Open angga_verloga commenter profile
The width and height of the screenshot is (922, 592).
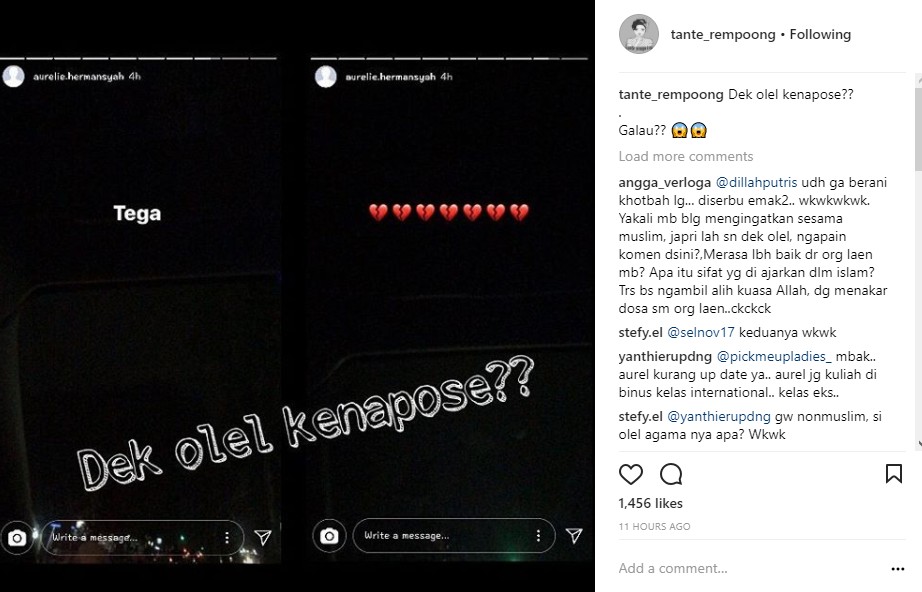coord(664,183)
